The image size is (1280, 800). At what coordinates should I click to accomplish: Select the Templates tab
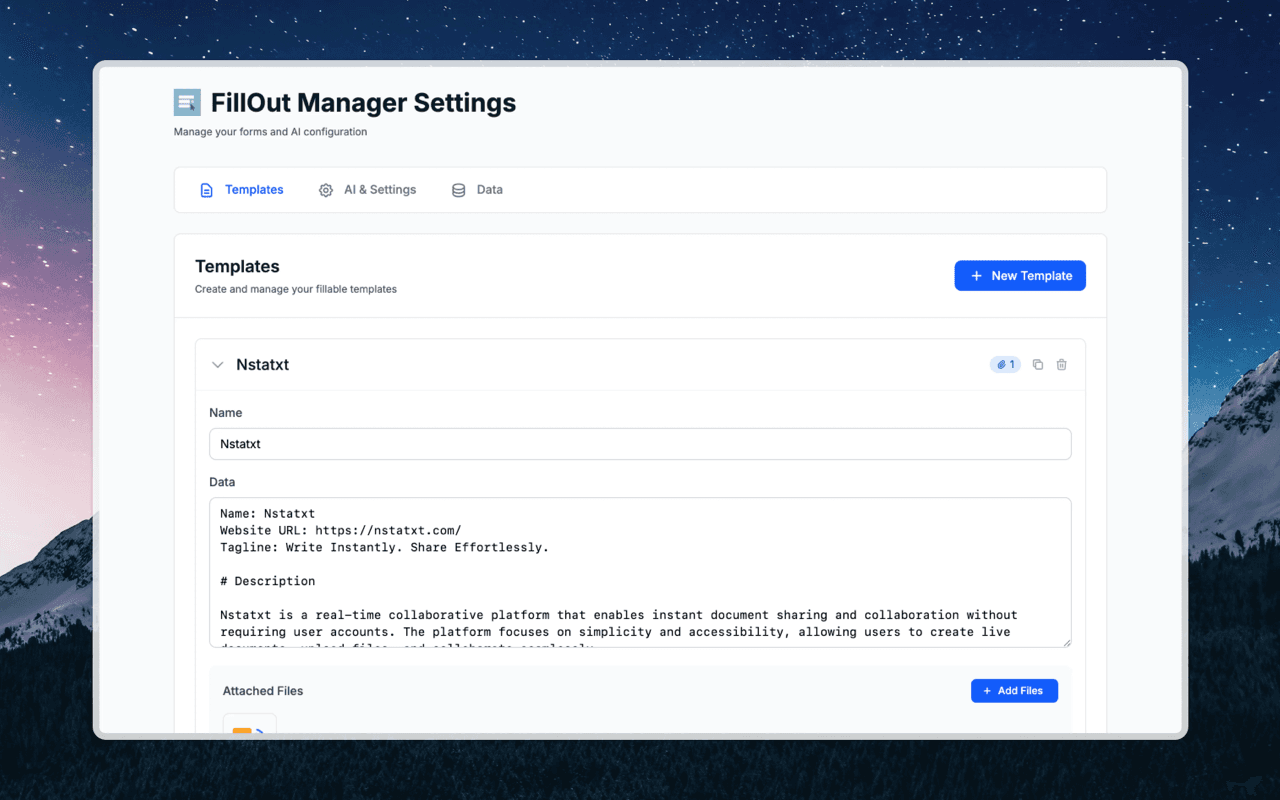tap(254, 189)
